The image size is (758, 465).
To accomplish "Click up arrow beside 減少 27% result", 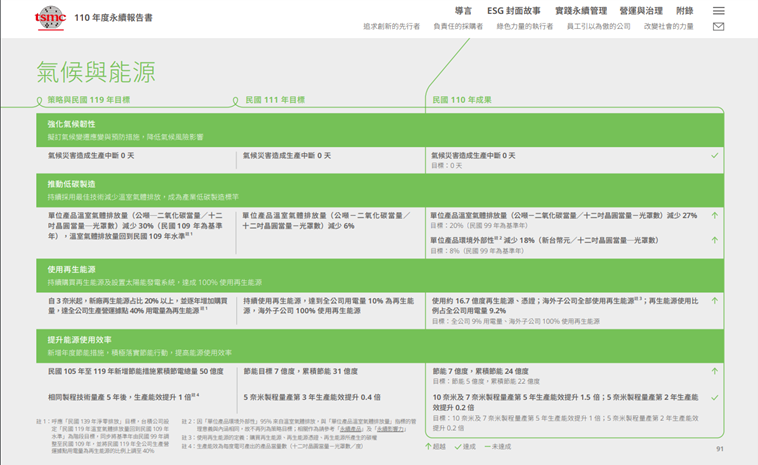I will tap(714, 215).
